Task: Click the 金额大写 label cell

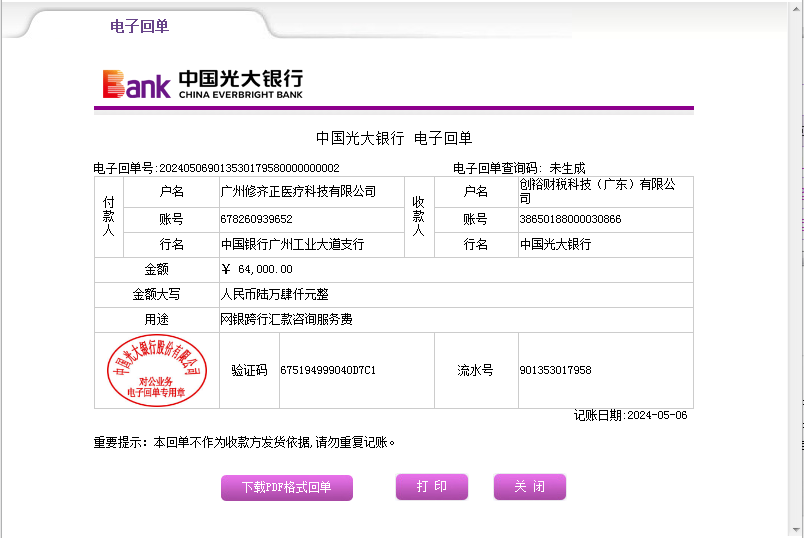Action: click(x=156, y=294)
